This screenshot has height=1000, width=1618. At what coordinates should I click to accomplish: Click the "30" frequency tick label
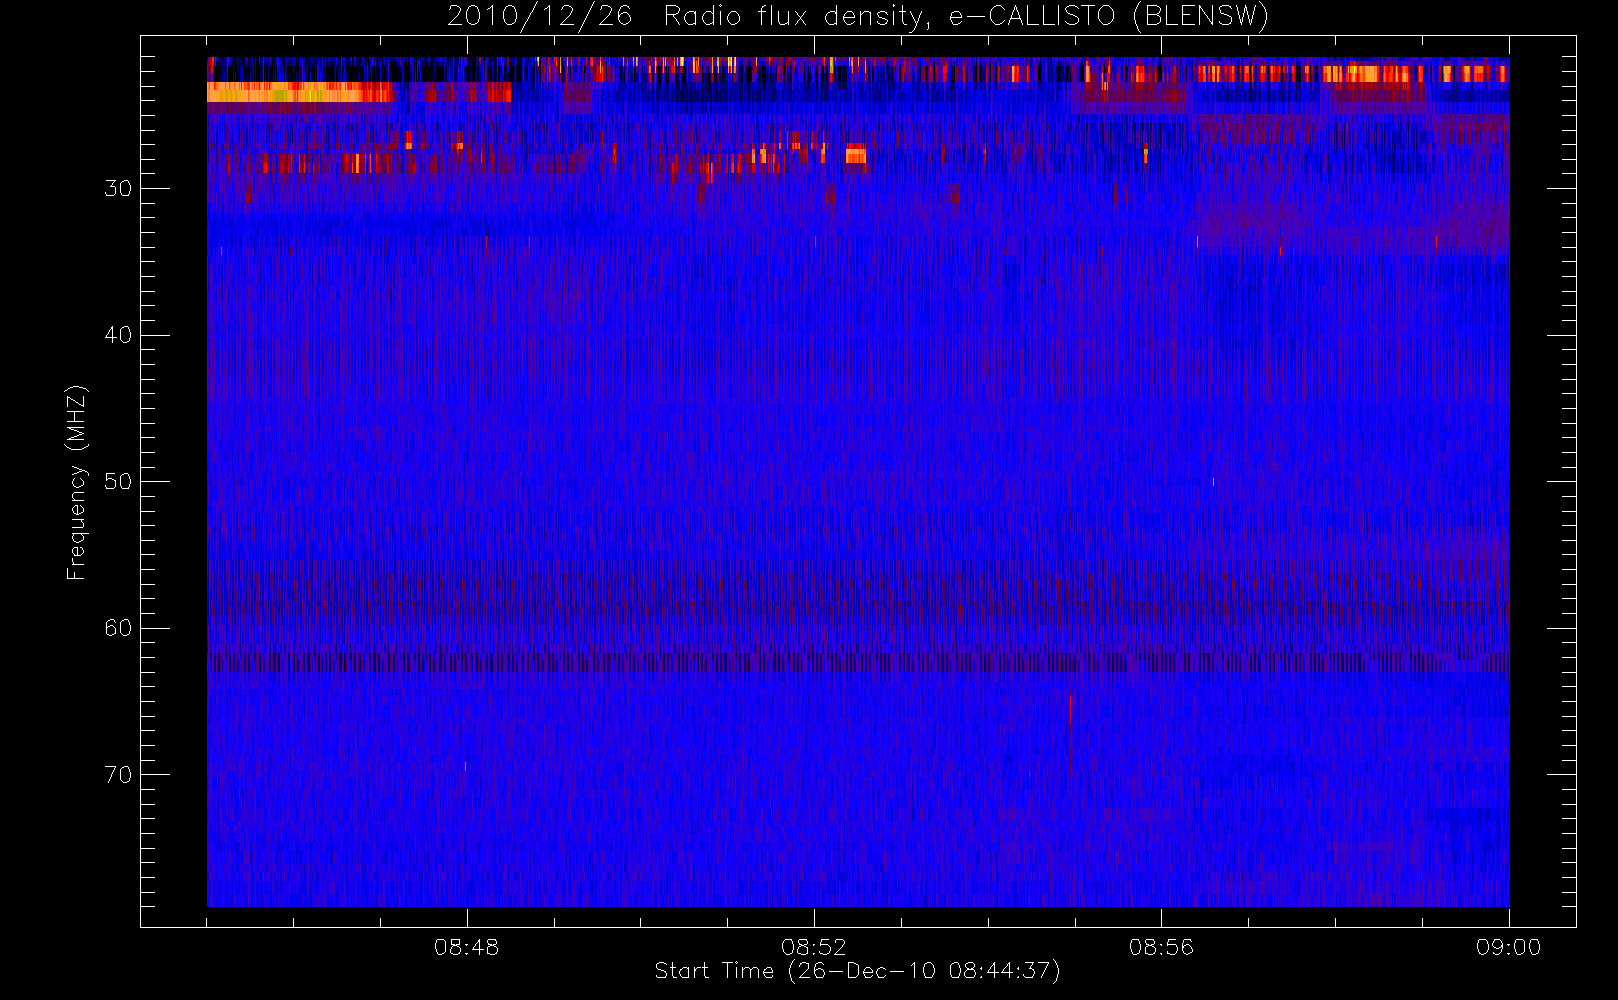[118, 189]
